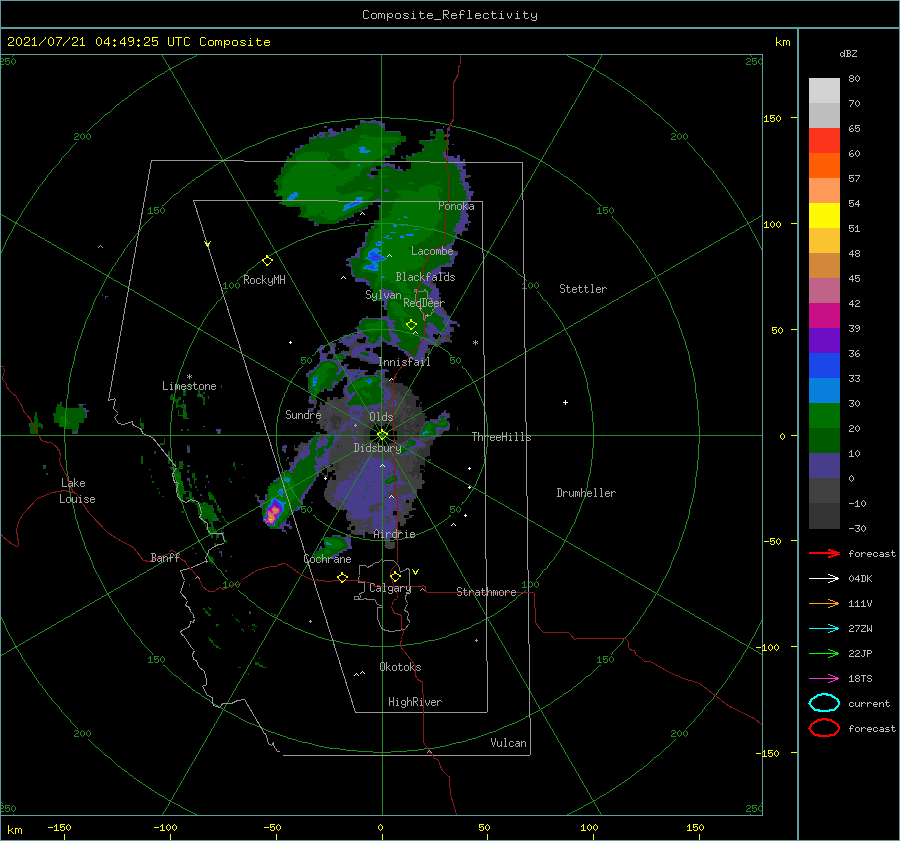
Task: Select the white 04DK arrow in legend
Action: point(824,578)
